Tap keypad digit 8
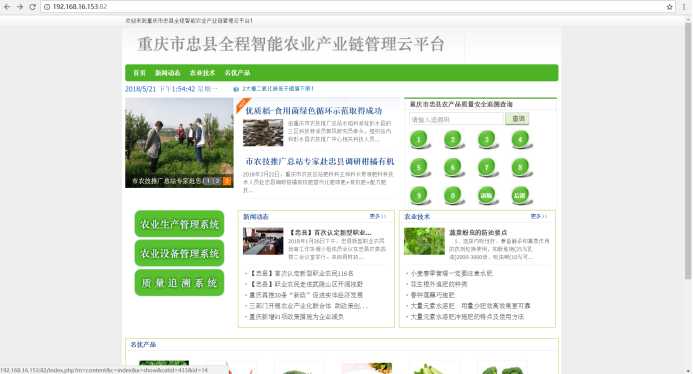Image resolution: width=693 pixels, height=374 pixels. tap(520, 168)
